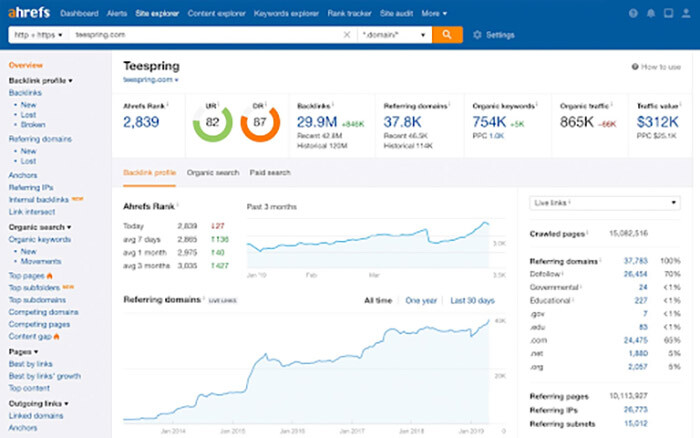Image resolution: width=700 pixels, height=438 pixels.
Task: Open Alerts in the top navigation
Action: pos(117,13)
